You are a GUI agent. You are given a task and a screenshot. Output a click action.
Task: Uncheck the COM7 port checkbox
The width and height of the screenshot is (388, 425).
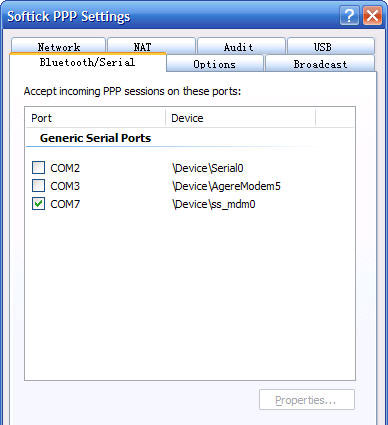click(x=38, y=204)
